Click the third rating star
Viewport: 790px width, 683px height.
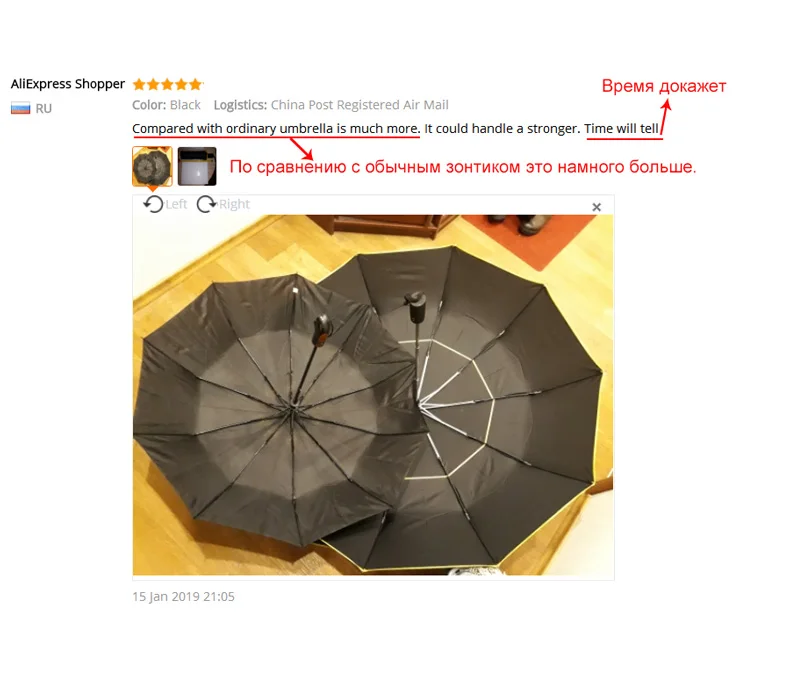(167, 84)
